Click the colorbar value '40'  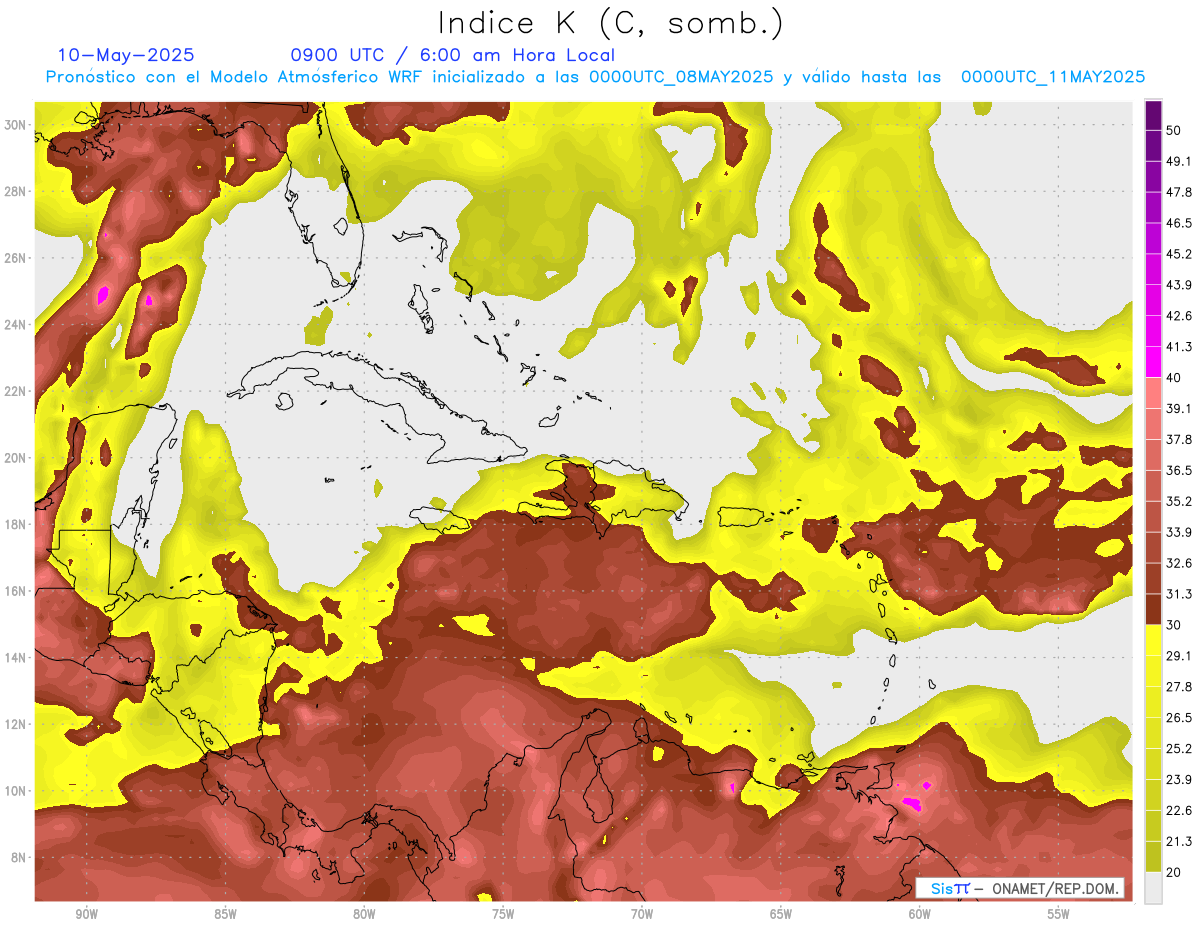coord(1174,378)
